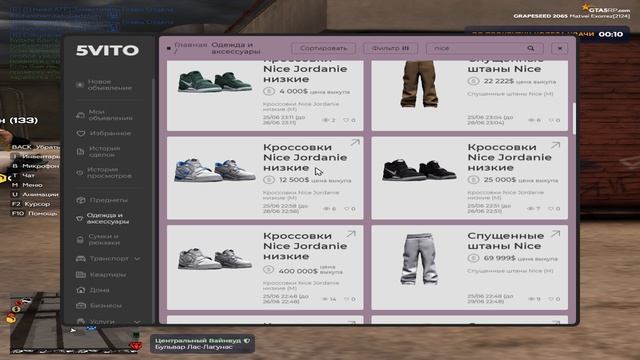This screenshot has height=360, width=640.
Task: Open История сделок sidebar icon
Action: [80, 152]
